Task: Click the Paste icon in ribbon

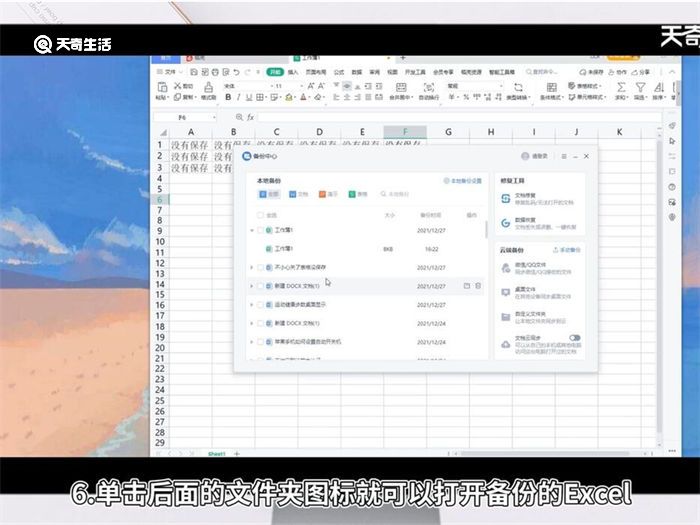Action: point(162,87)
